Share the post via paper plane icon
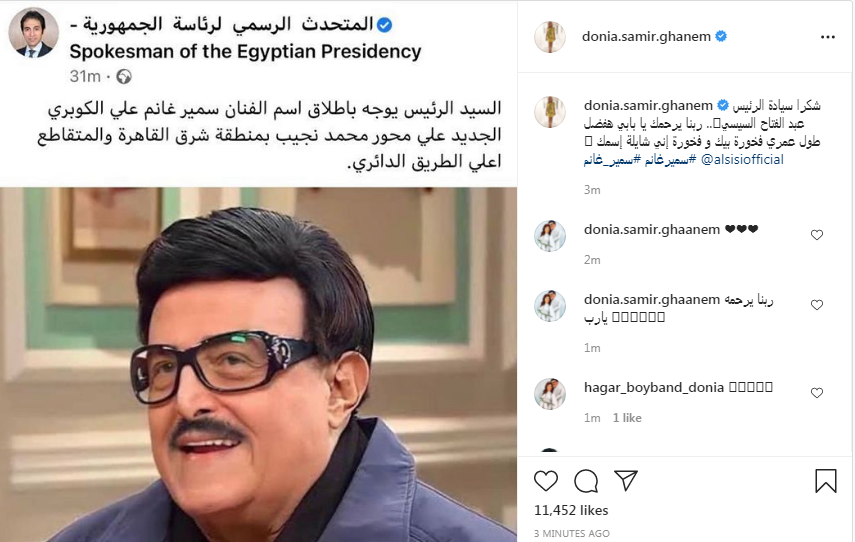 coord(626,480)
